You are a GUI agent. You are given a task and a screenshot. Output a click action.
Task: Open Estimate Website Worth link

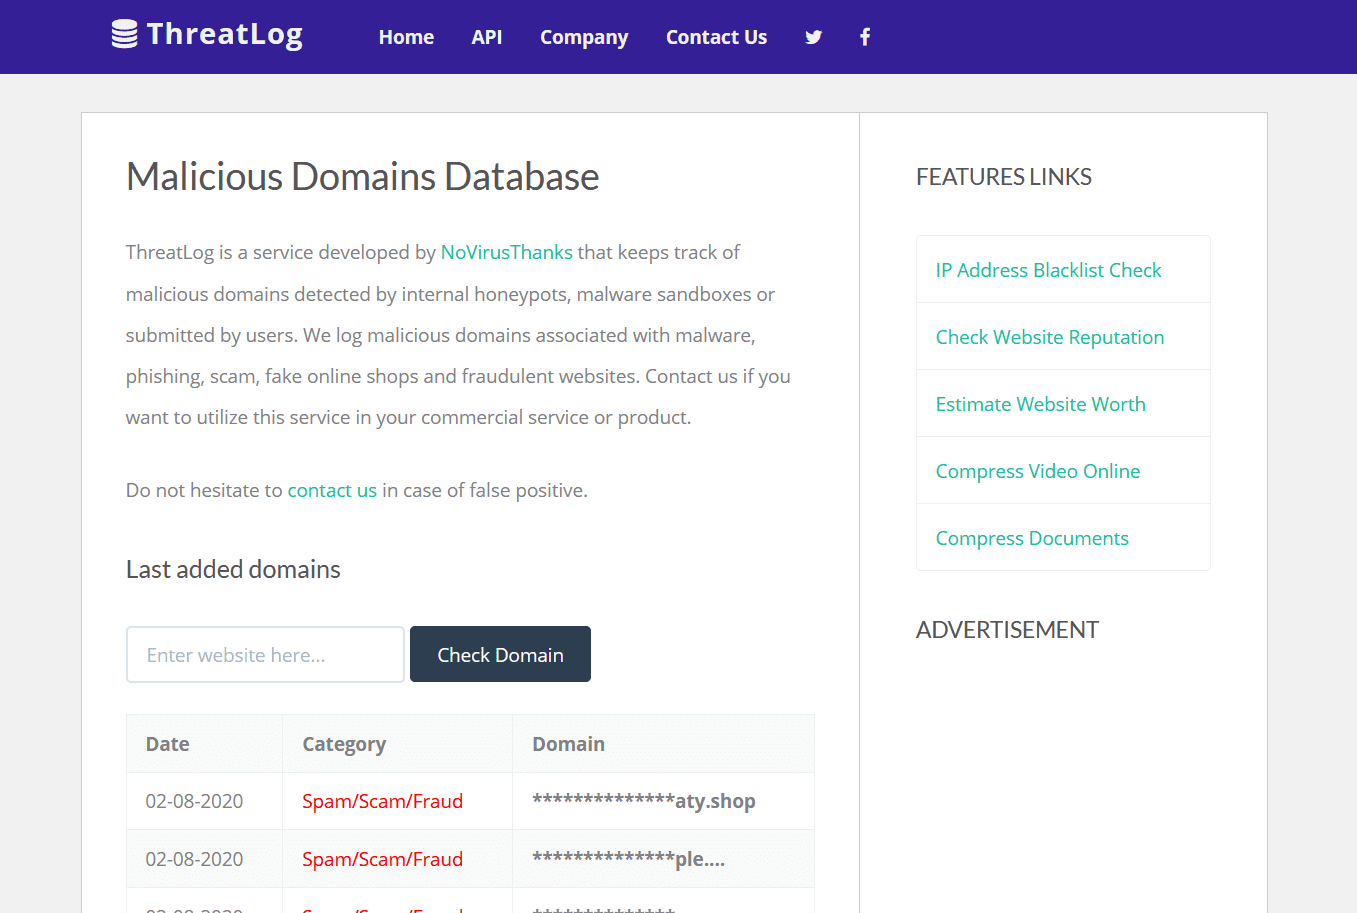click(x=1041, y=404)
